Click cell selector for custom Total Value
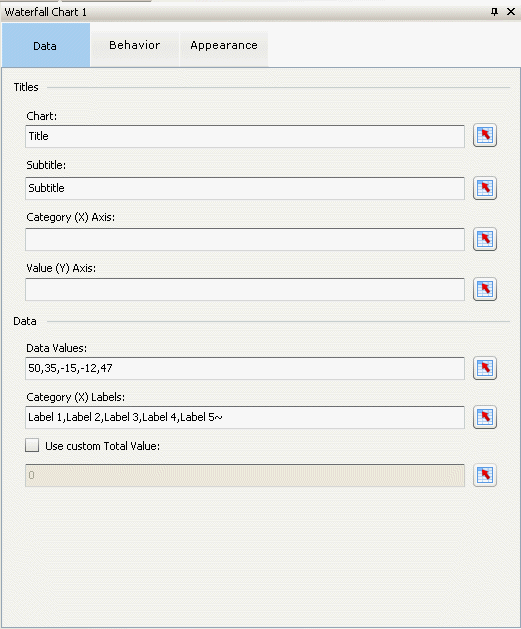Image resolution: width=521 pixels, height=629 pixels. pyautogui.click(x=485, y=475)
